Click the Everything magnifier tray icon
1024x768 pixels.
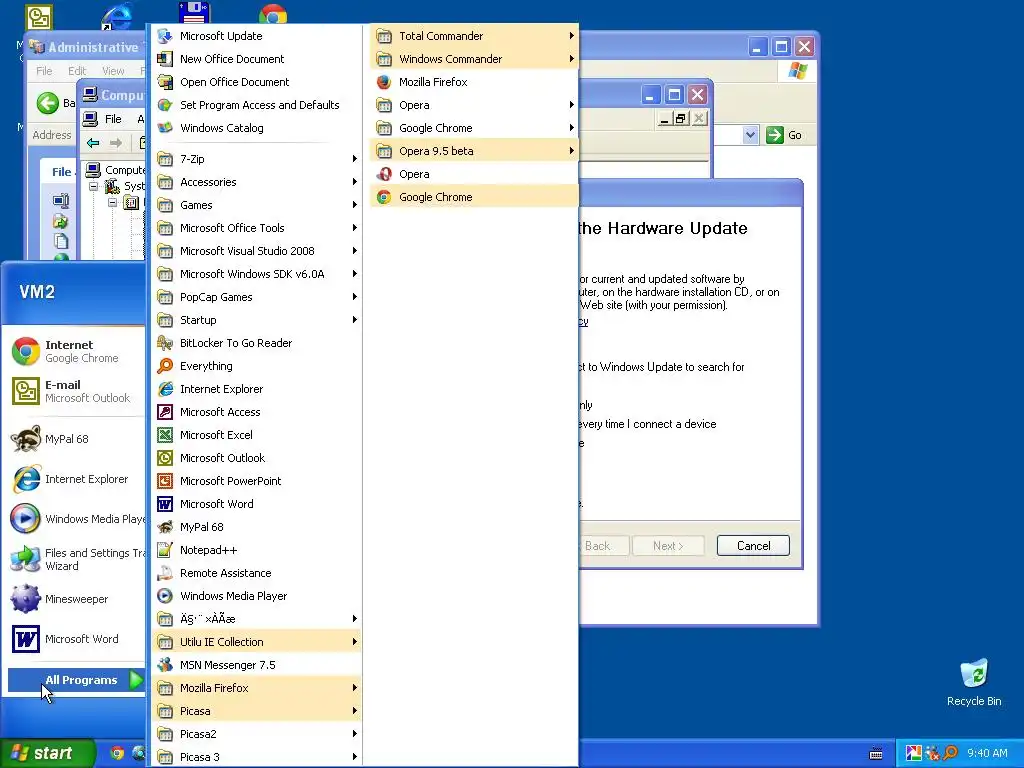(950, 753)
